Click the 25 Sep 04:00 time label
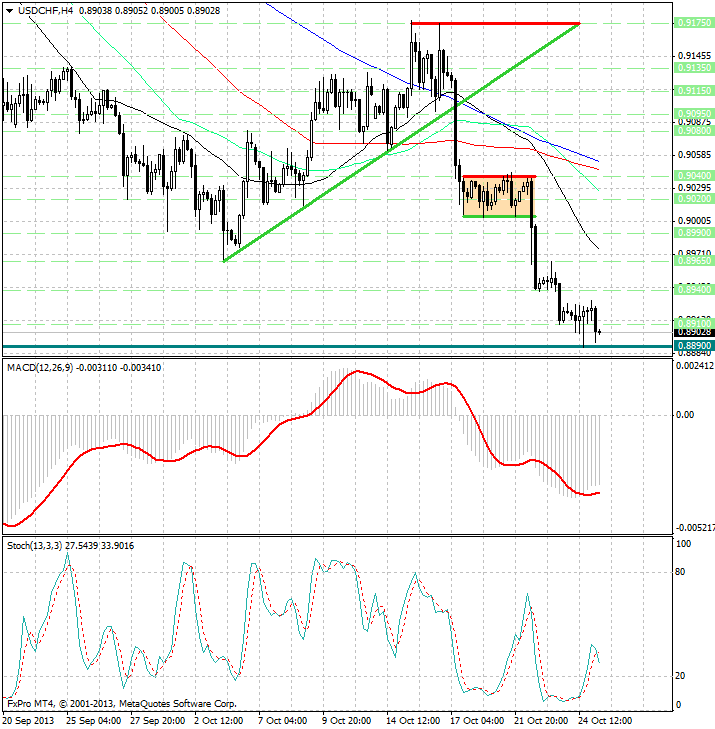The width and height of the screenshot is (715, 729). point(93,721)
